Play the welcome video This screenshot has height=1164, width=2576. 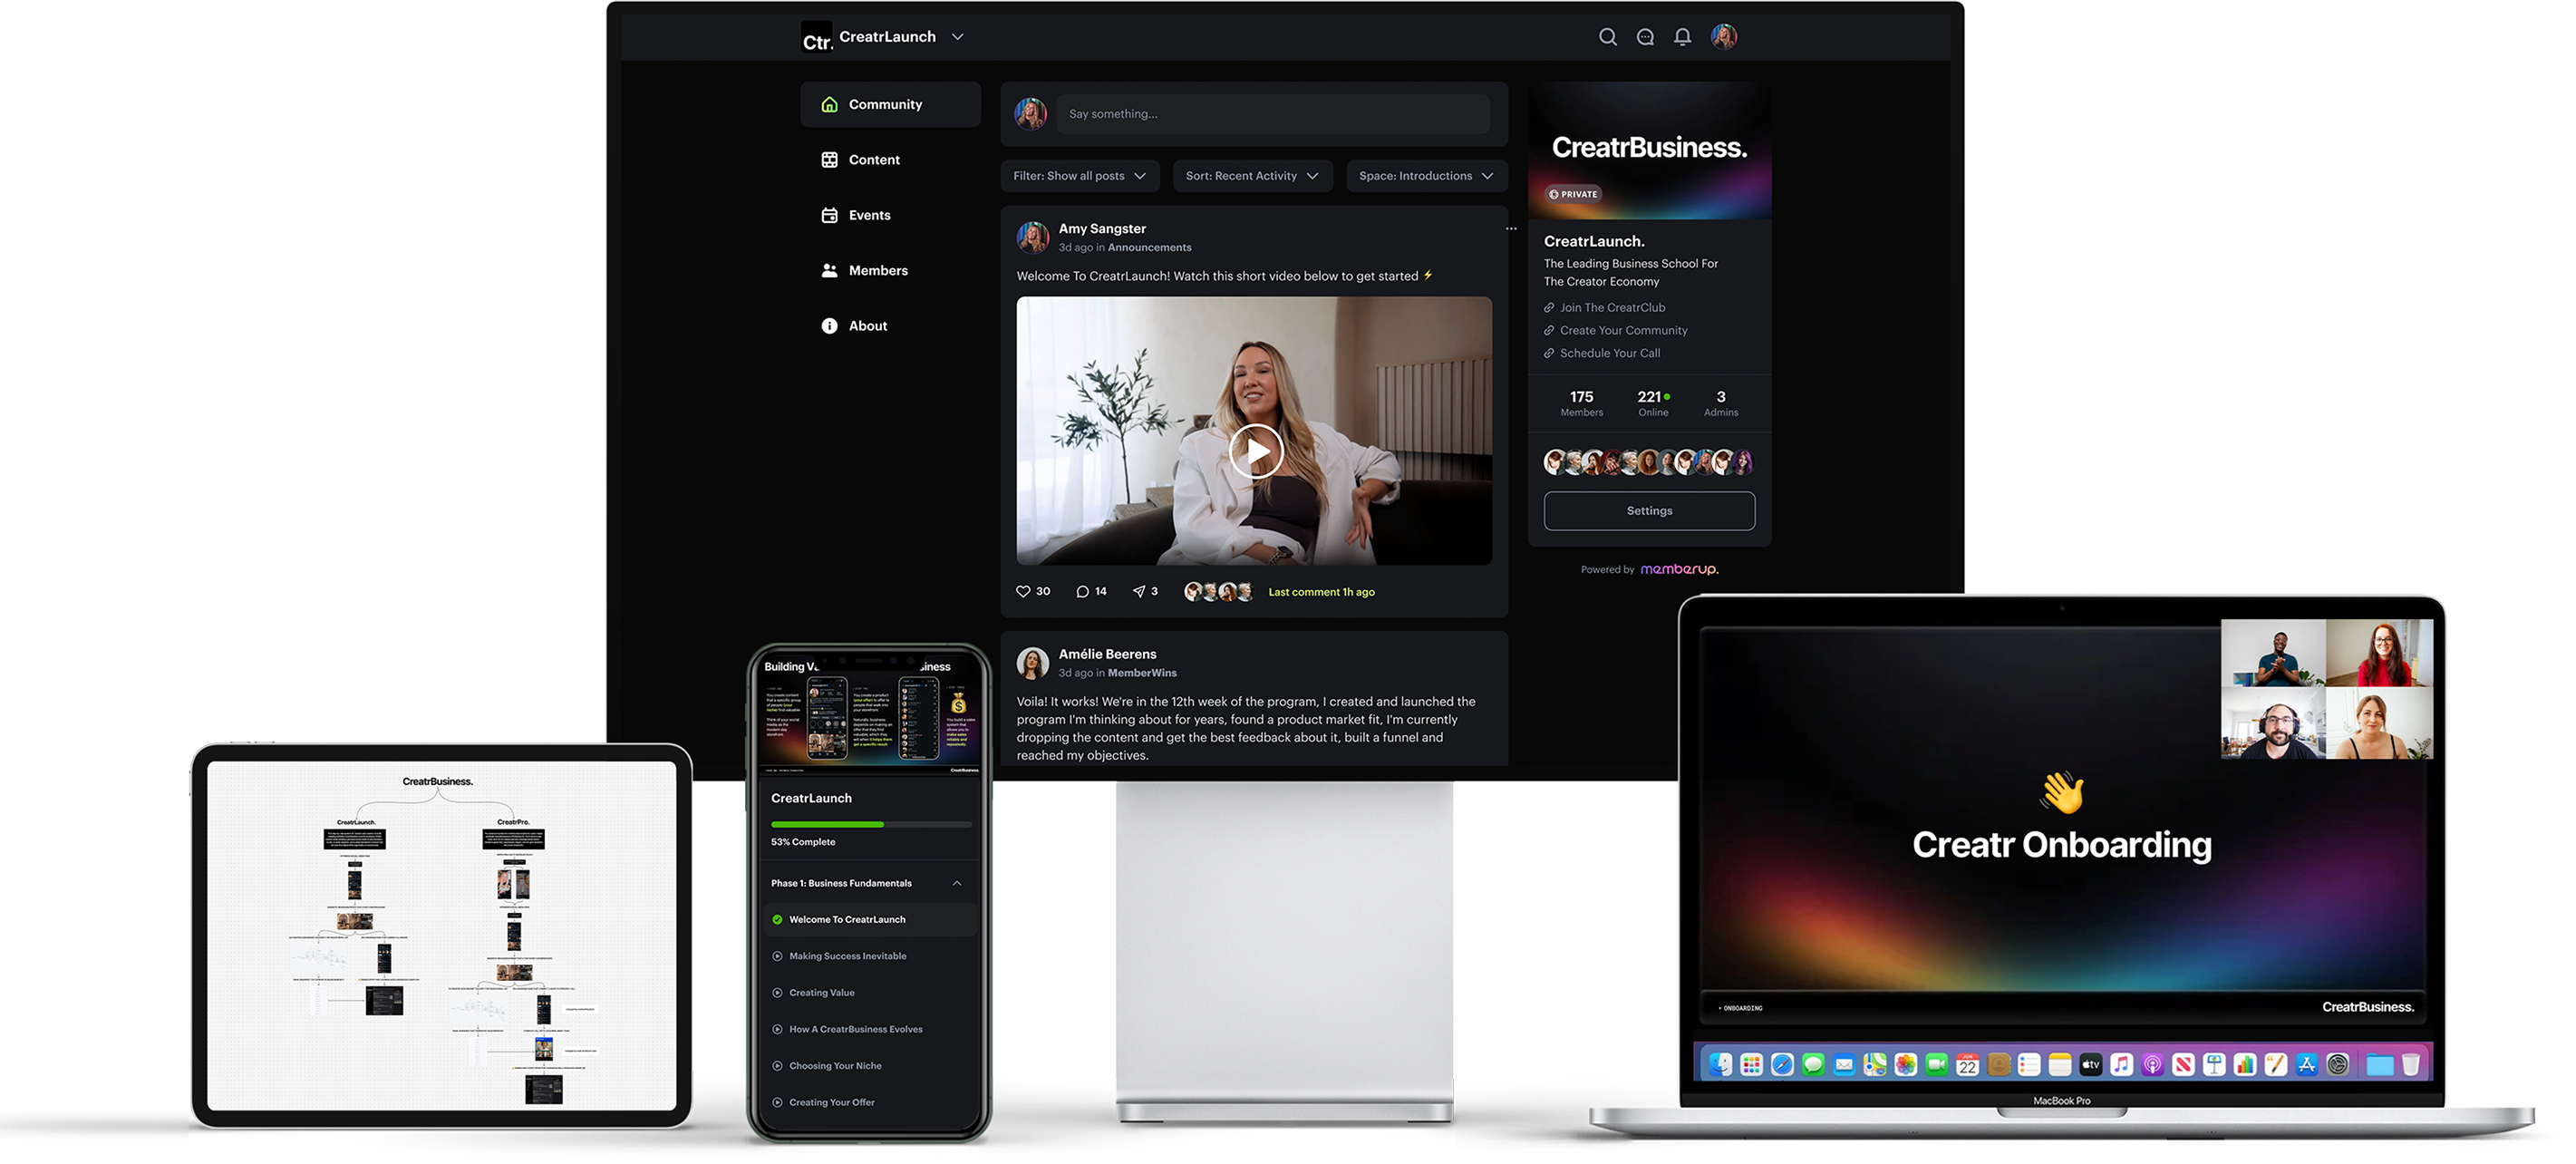(1255, 451)
